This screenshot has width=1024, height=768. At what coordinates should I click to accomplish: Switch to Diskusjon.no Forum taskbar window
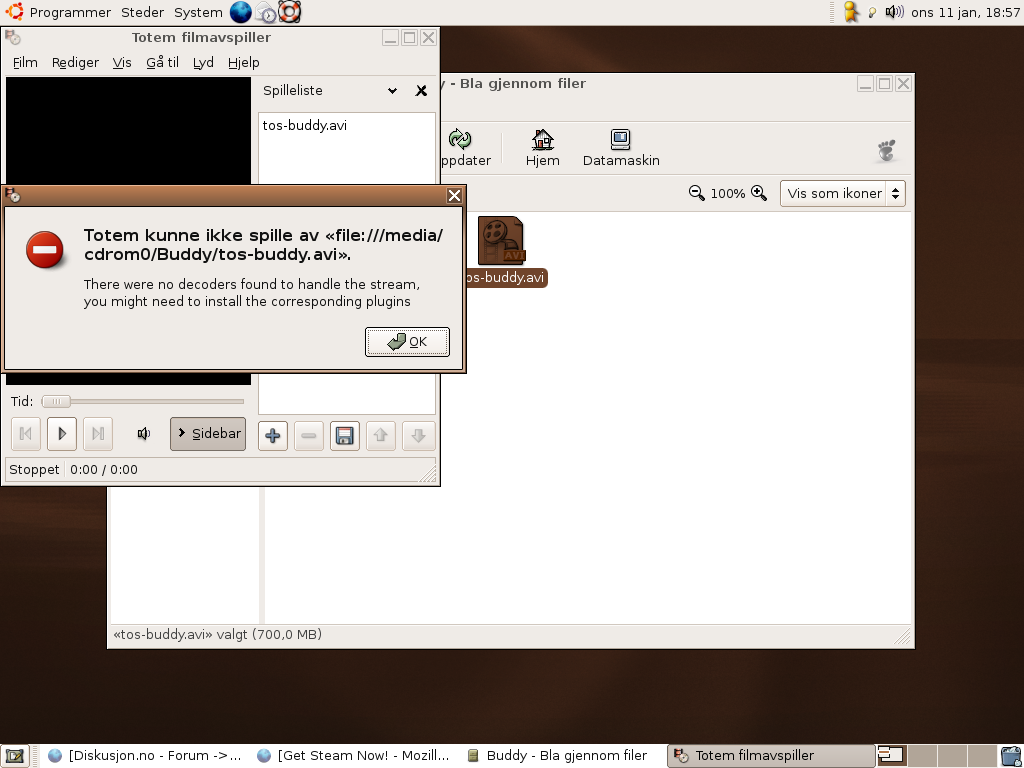click(x=144, y=756)
